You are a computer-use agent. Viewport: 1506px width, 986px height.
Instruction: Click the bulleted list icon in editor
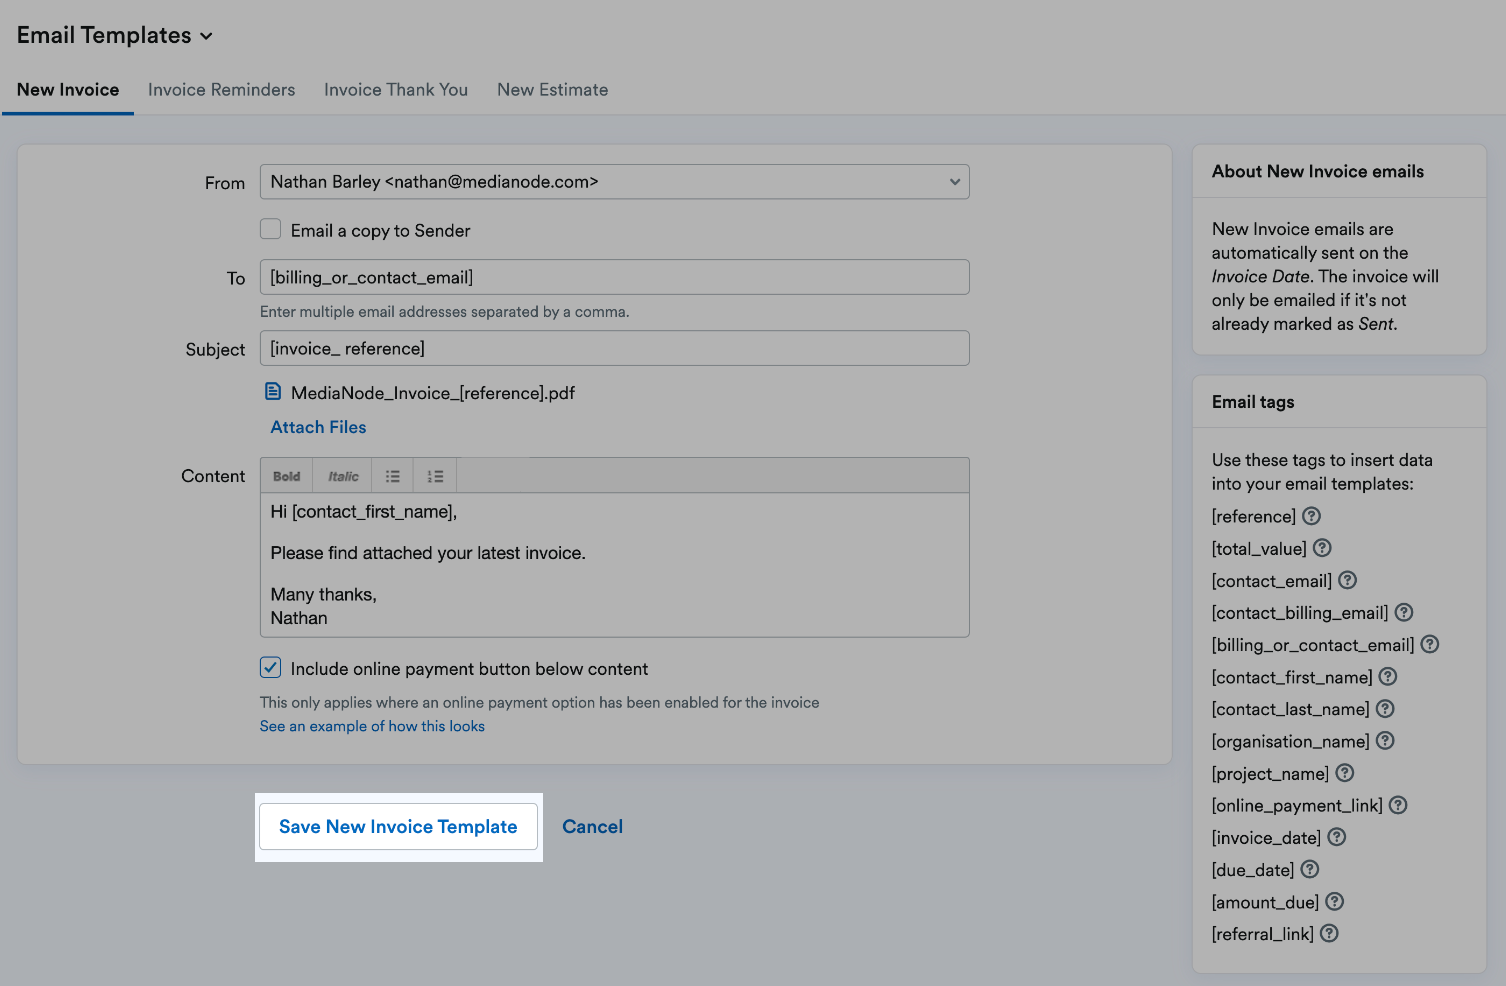393,476
